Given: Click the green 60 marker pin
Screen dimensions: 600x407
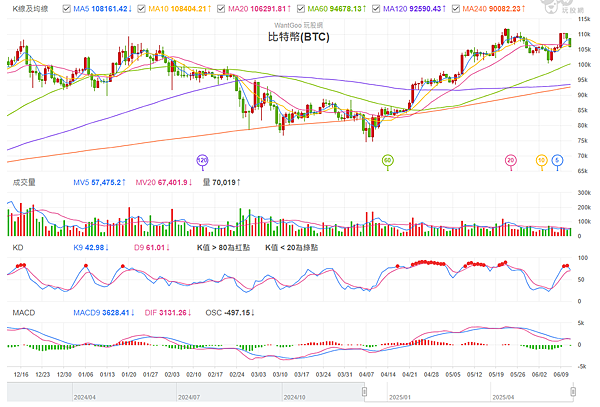Looking at the screenshot, I should coord(388,161).
